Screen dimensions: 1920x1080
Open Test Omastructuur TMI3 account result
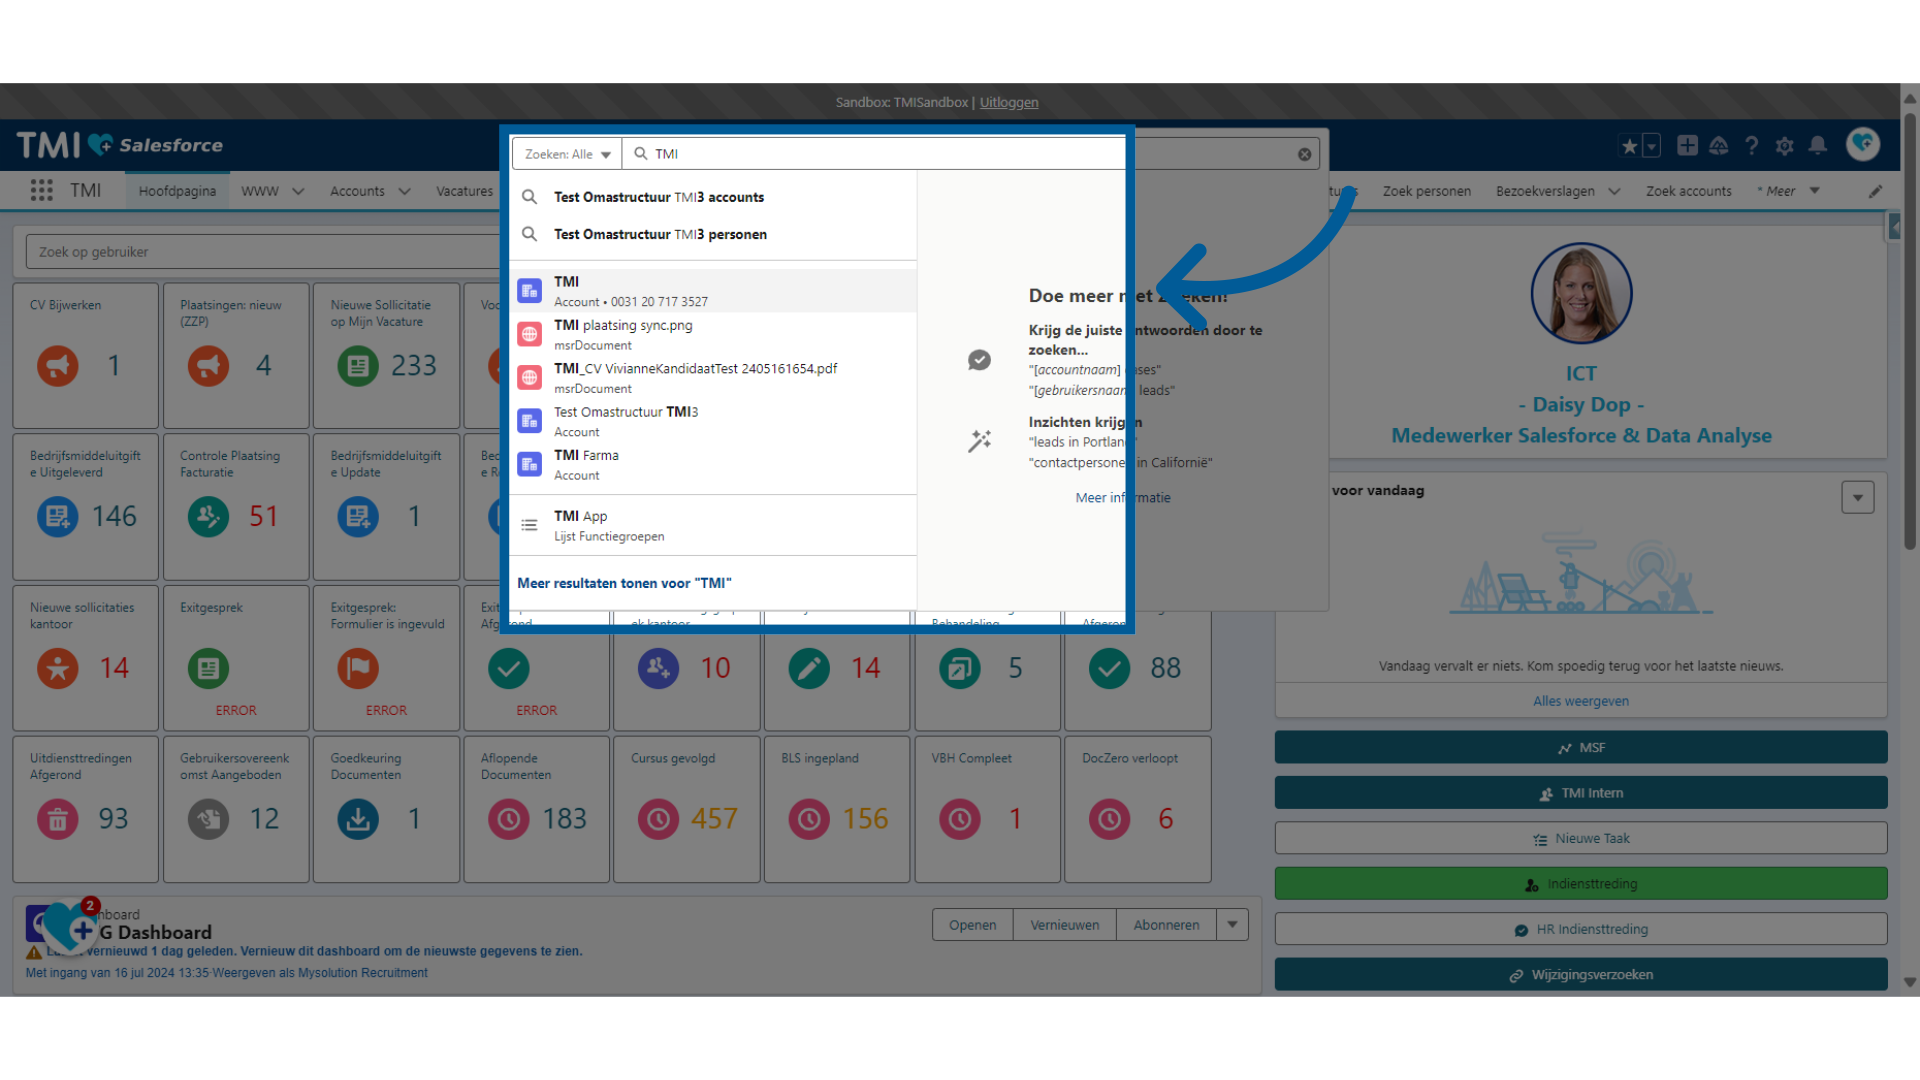click(713, 421)
